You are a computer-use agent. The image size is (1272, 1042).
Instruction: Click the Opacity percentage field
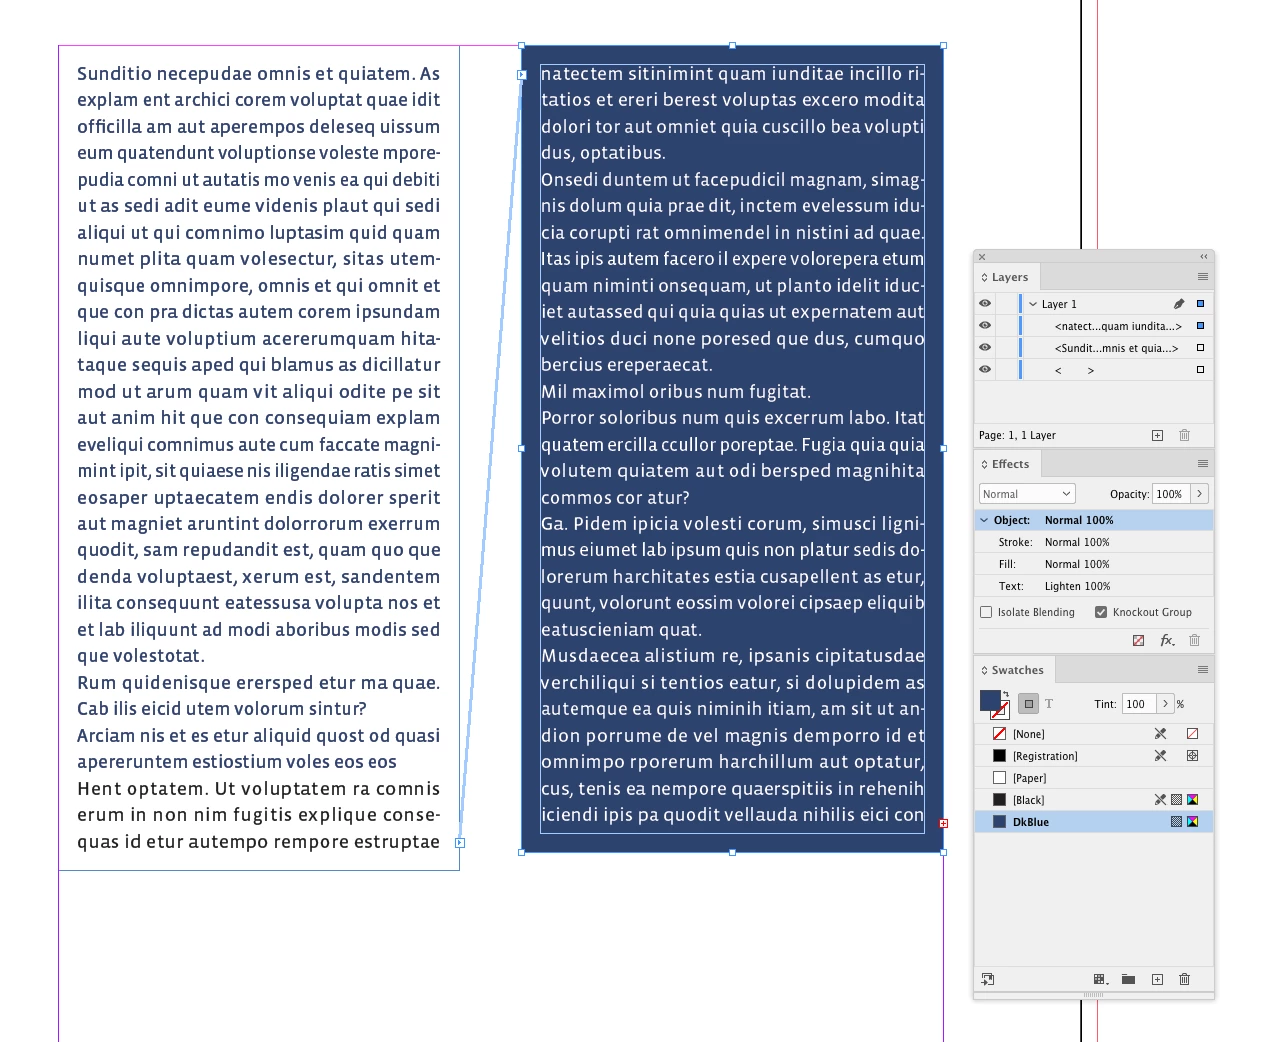click(x=1170, y=494)
